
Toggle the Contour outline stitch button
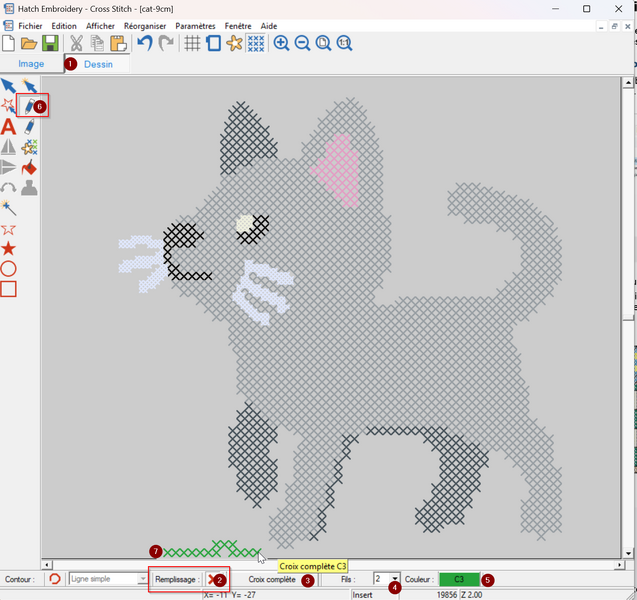pyautogui.click(x=54, y=579)
